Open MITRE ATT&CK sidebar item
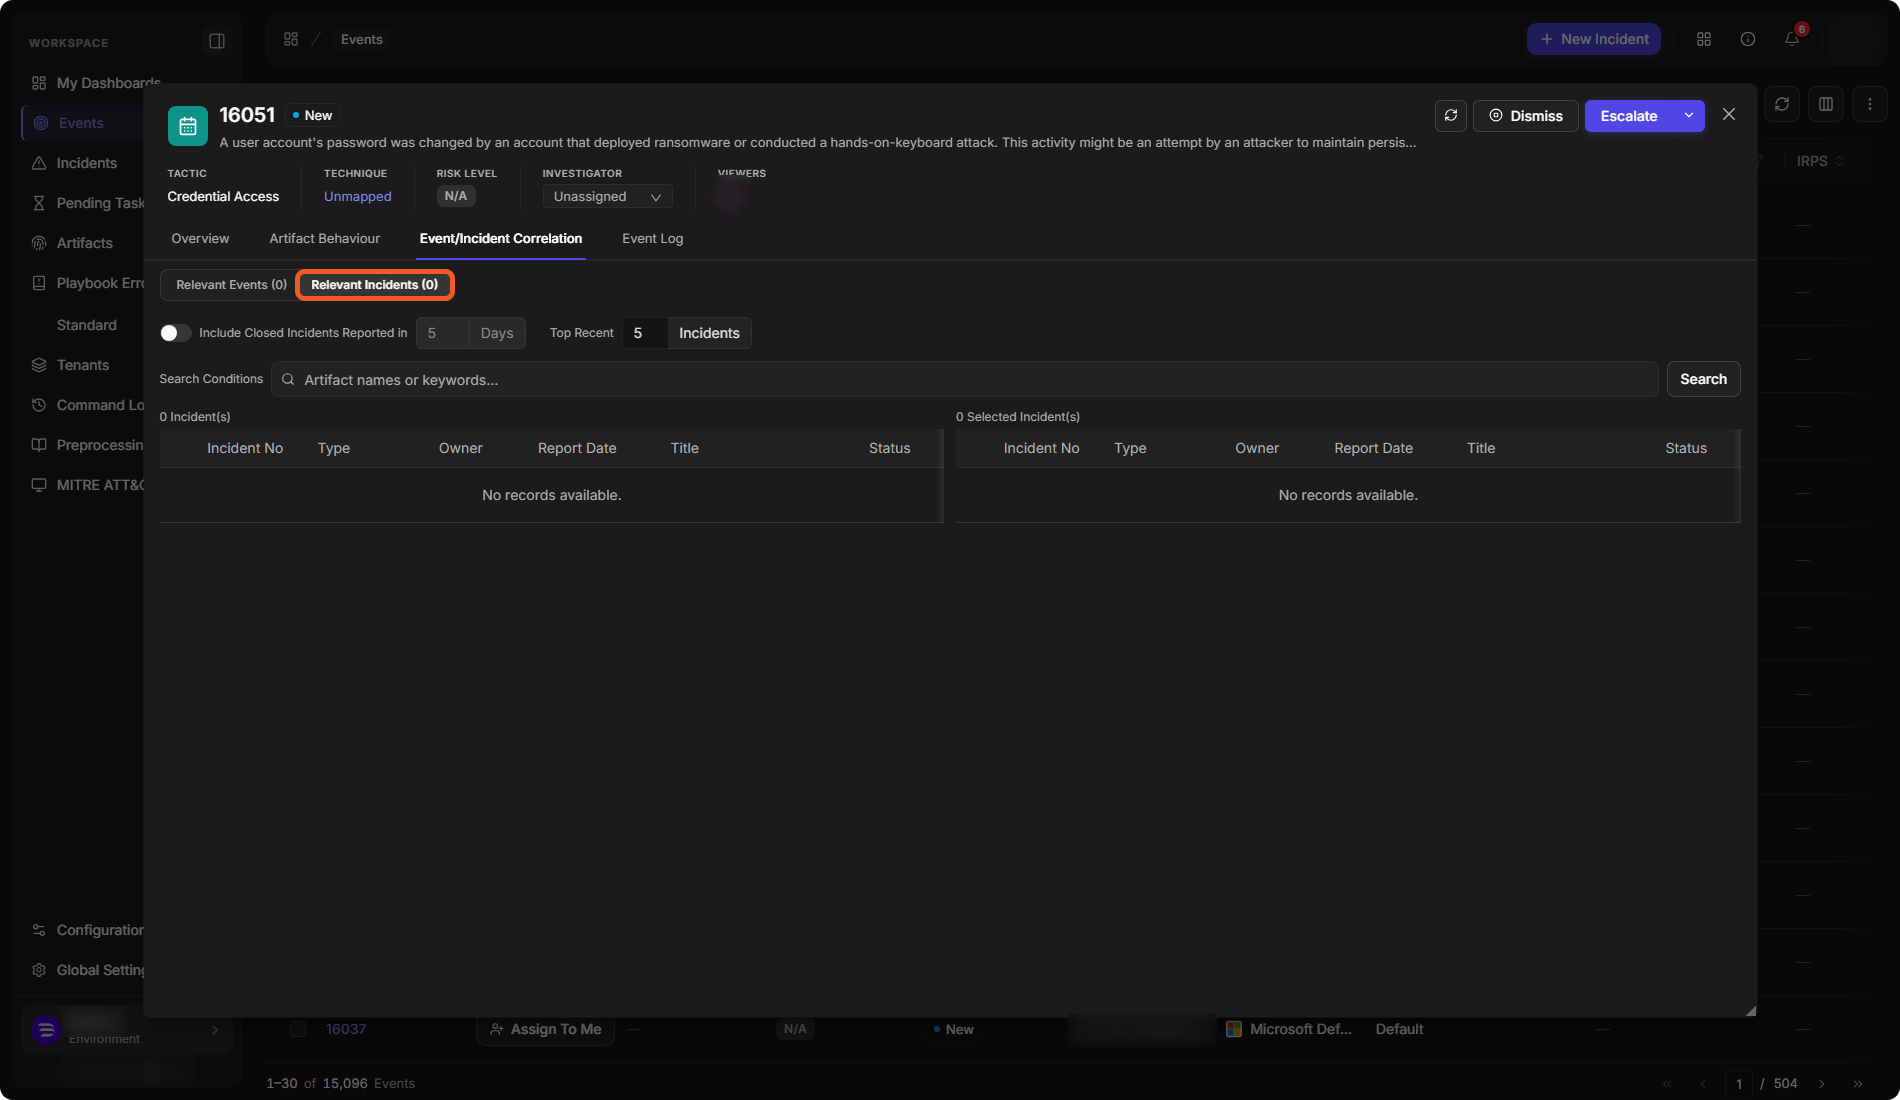 85,485
